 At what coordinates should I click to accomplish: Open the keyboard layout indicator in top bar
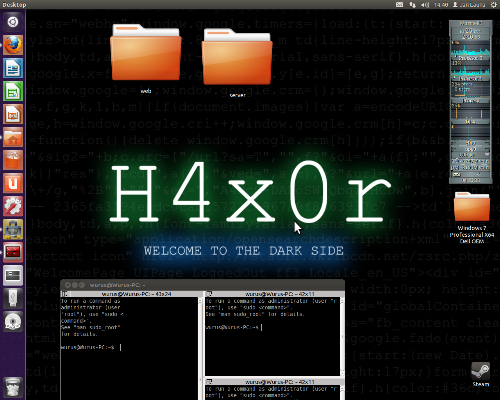click(x=399, y=5)
